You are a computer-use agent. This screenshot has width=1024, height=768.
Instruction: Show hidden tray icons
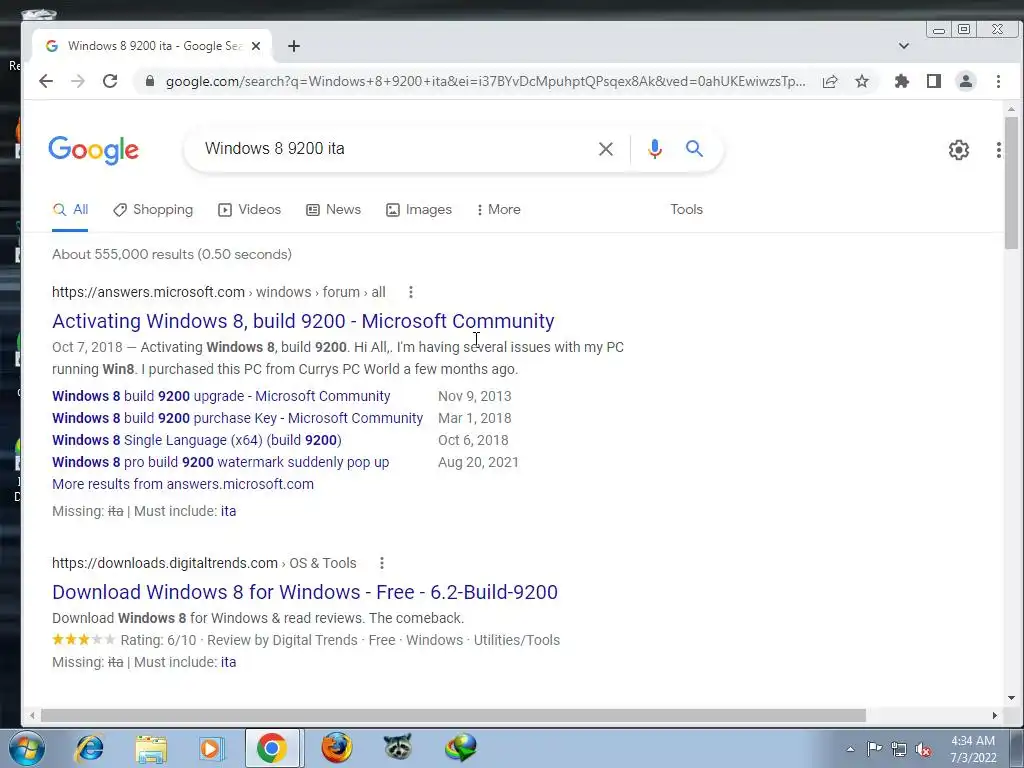click(850, 749)
